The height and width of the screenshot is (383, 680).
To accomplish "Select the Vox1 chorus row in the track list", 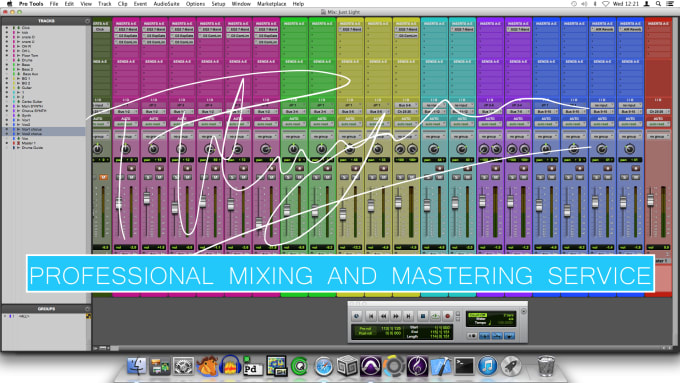I will (x=43, y=129).
